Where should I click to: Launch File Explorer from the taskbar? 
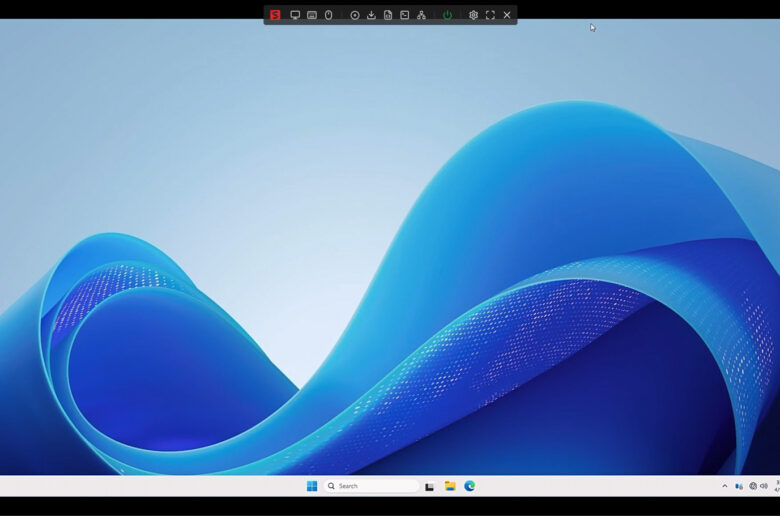450,486
